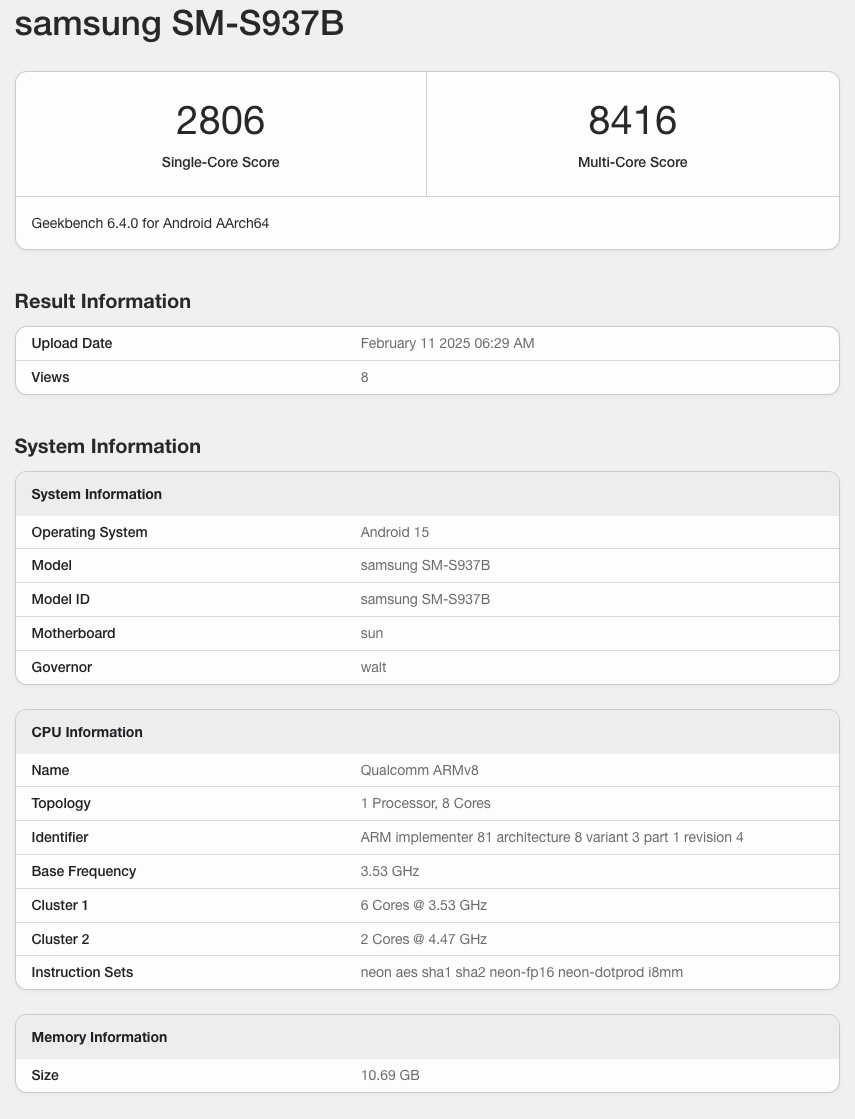The image size is (855, 1119).
Task: Click the Instruction Sets value list
Action: point(521,972)
